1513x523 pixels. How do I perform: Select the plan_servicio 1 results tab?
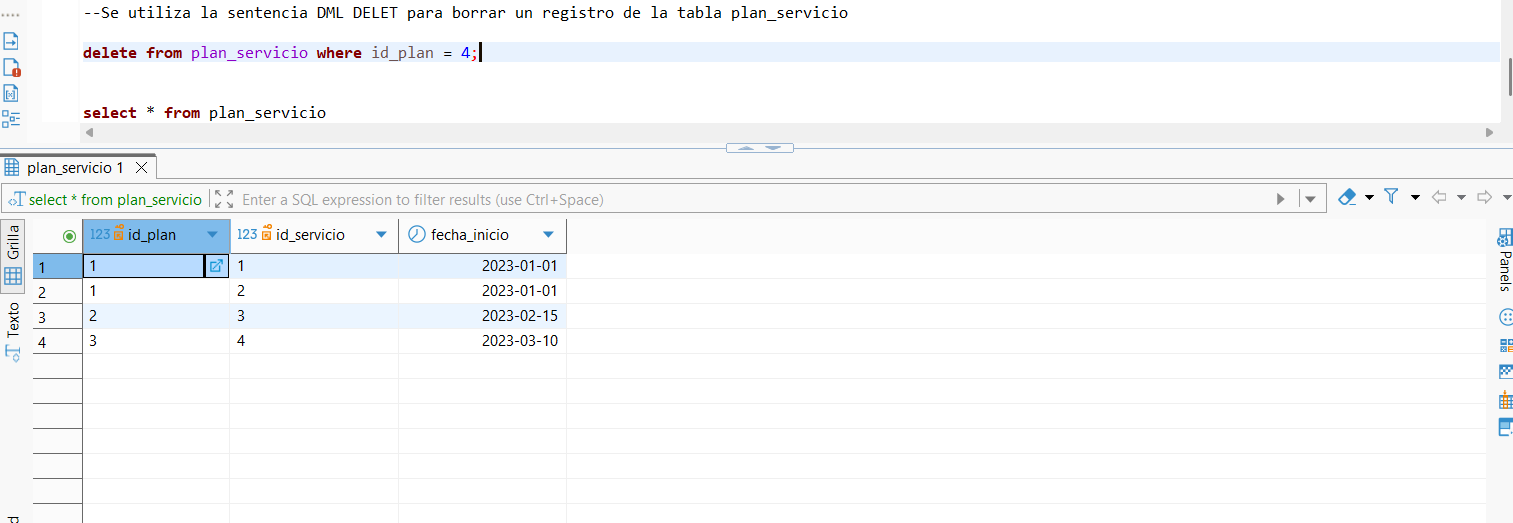coord(74,168)
